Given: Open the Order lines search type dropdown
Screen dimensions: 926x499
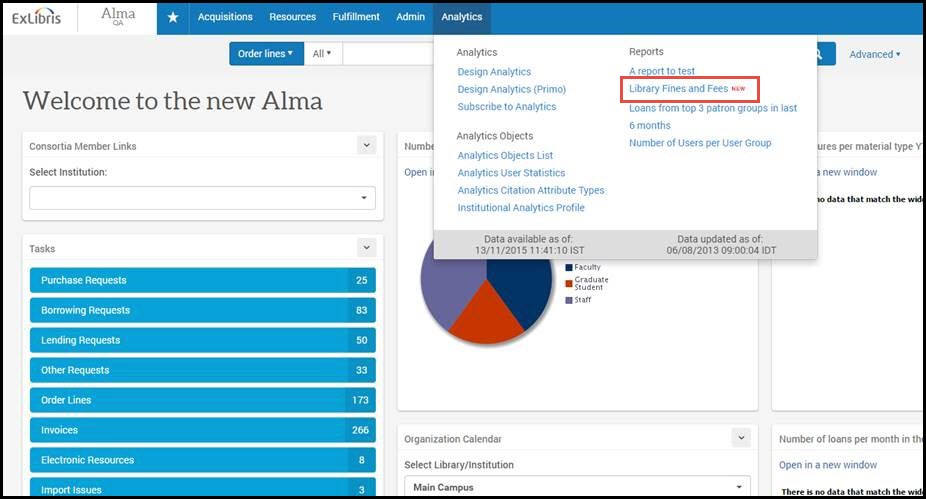Looking at the screenshot, I should (x=266, y=54).
